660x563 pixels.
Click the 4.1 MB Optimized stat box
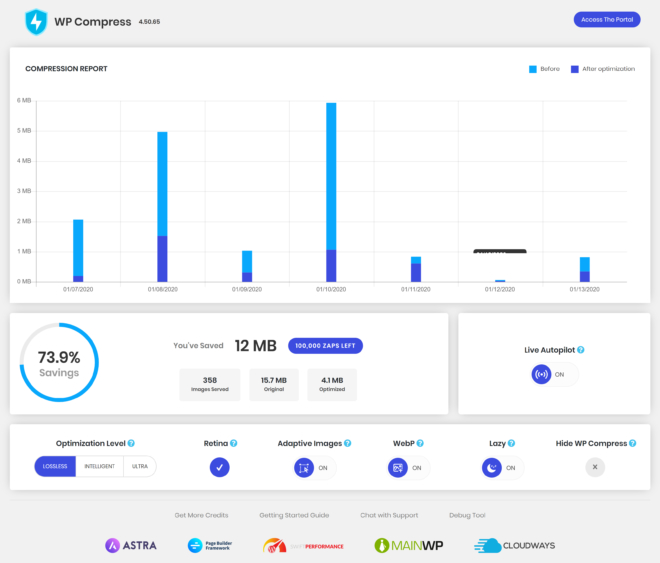pos(332,385)
